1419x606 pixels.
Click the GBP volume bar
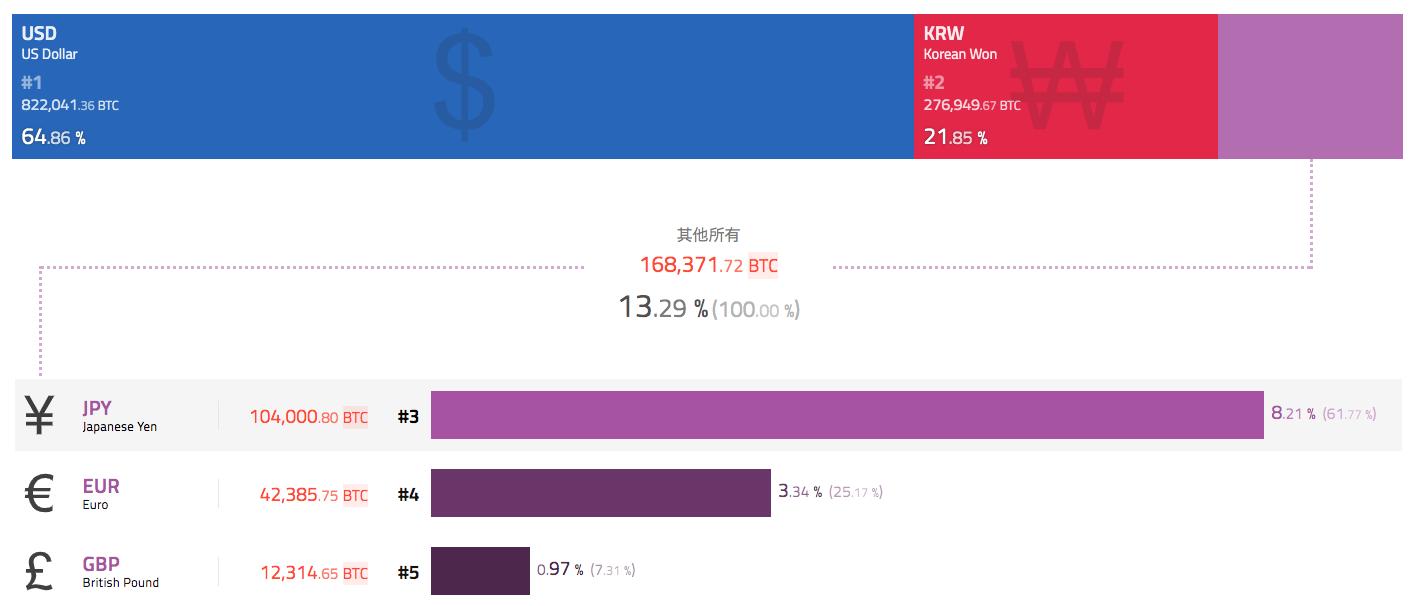[480, 571]
